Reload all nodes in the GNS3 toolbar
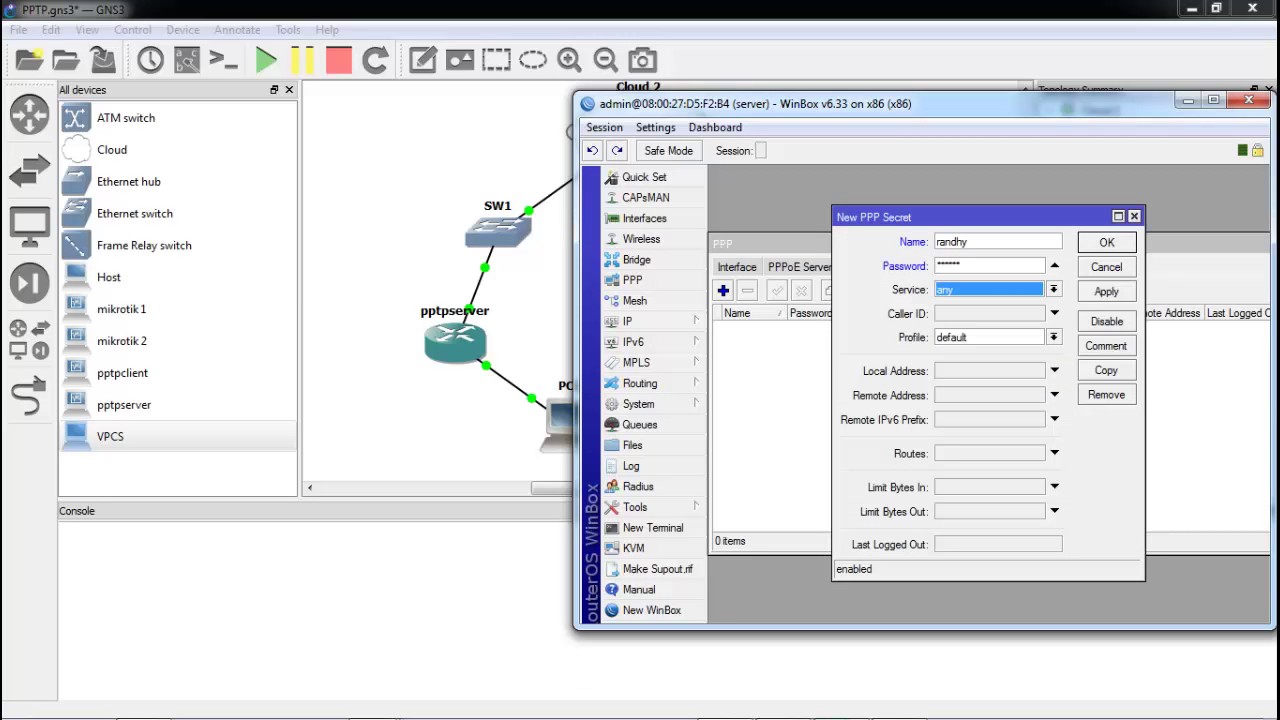This screenshot has height=720, width=1280. tap(375, 60)
